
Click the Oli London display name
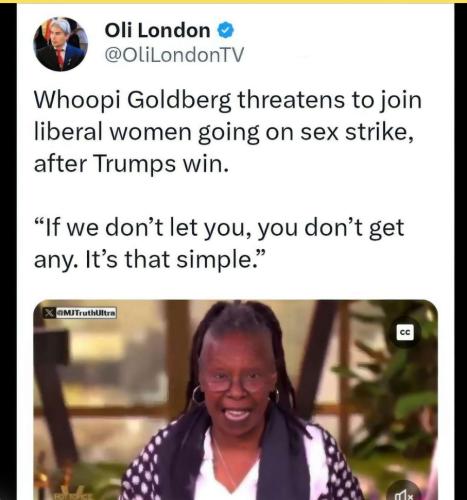tap(157, 30)
